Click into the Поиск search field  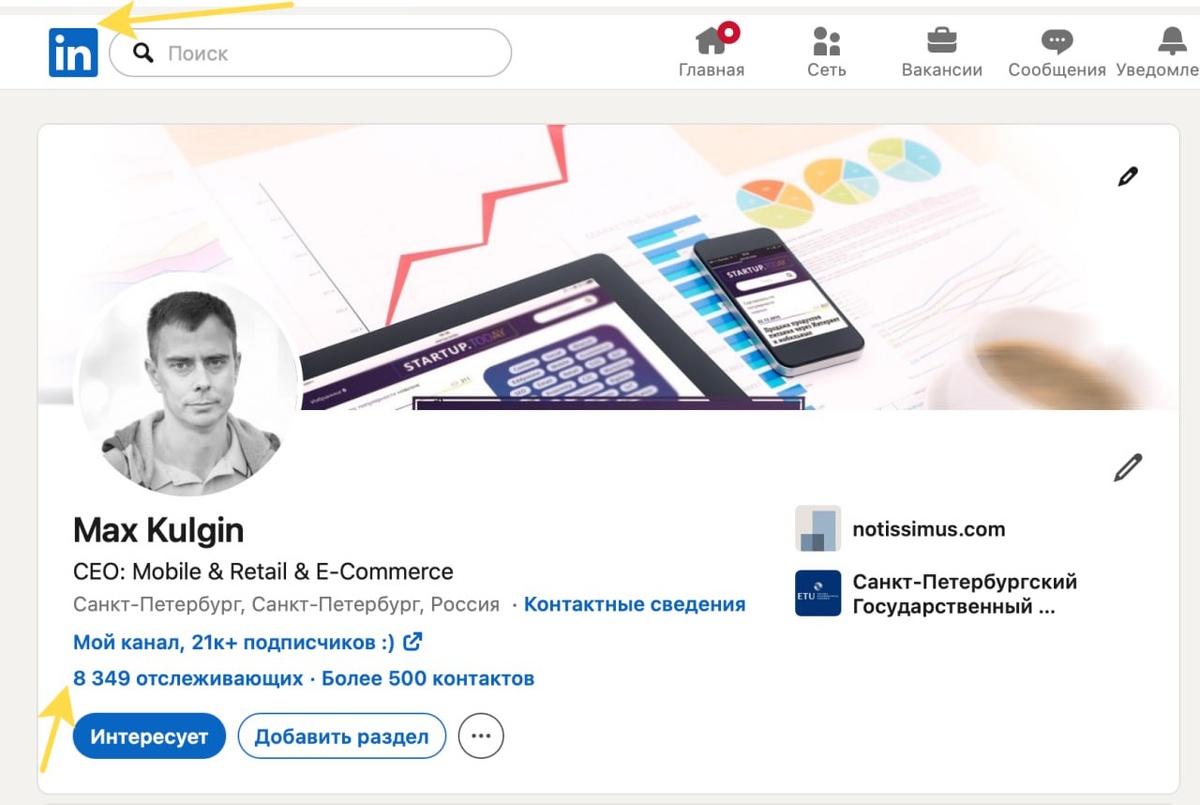310,53
